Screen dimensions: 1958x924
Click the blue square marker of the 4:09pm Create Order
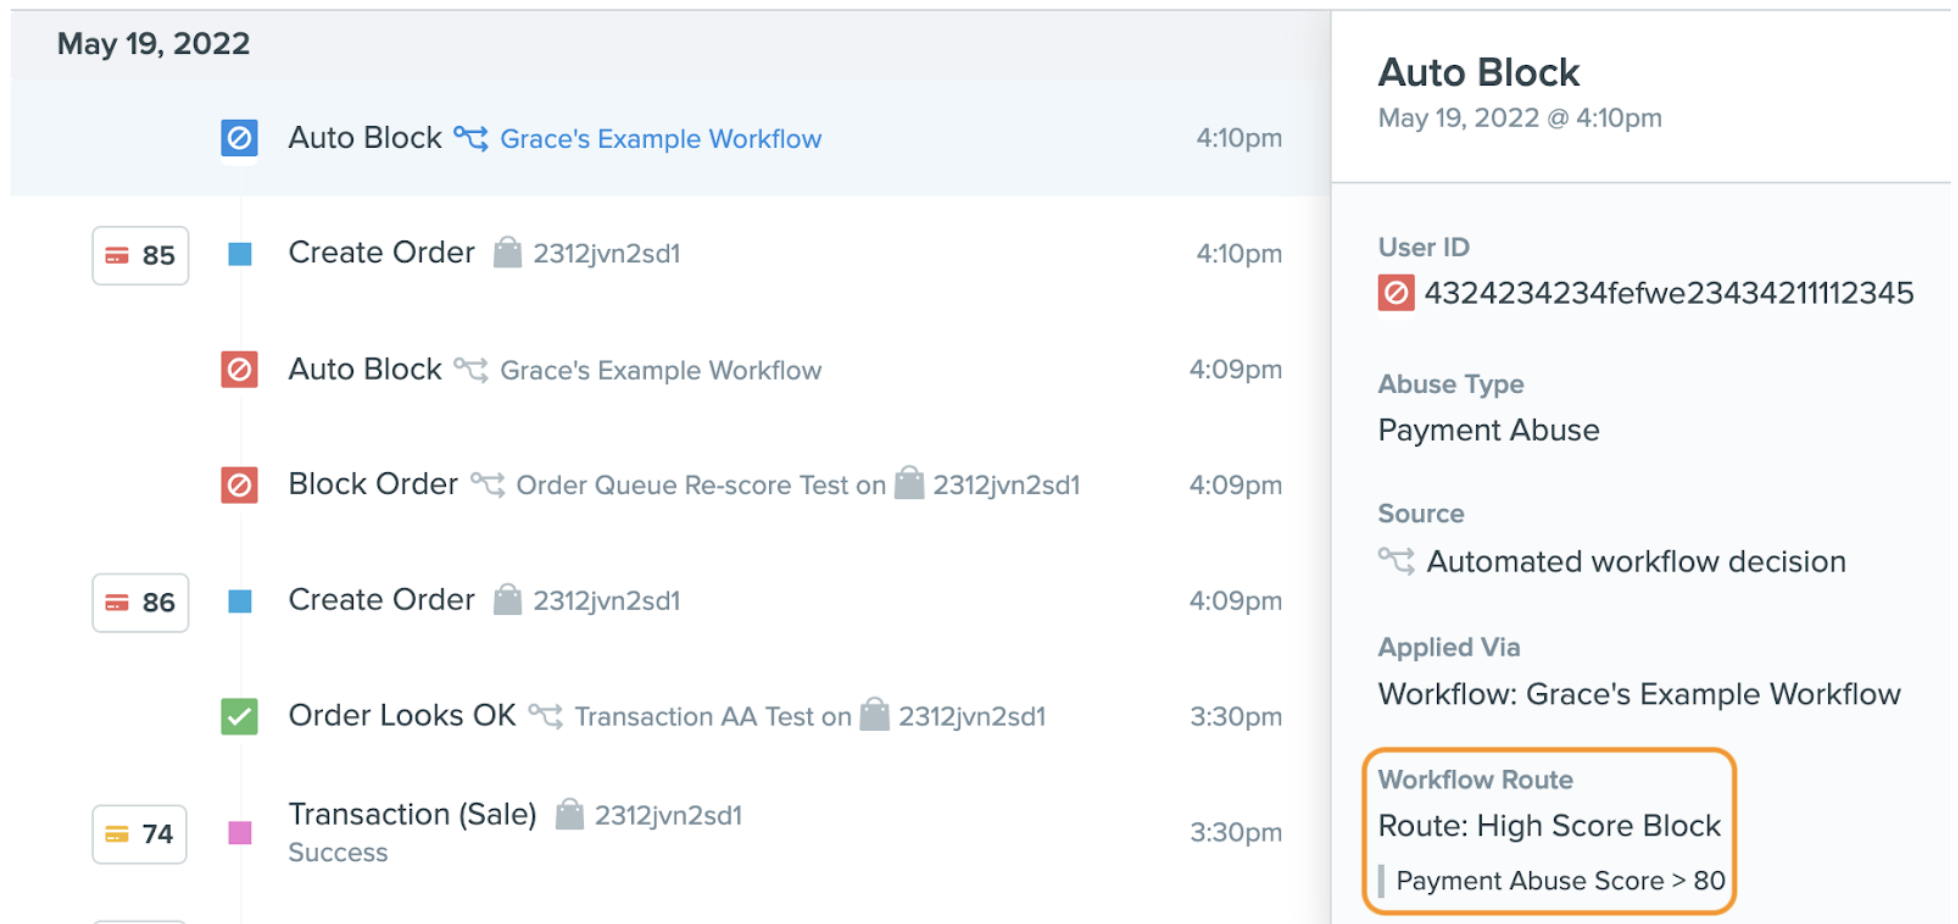coord(240,601)
